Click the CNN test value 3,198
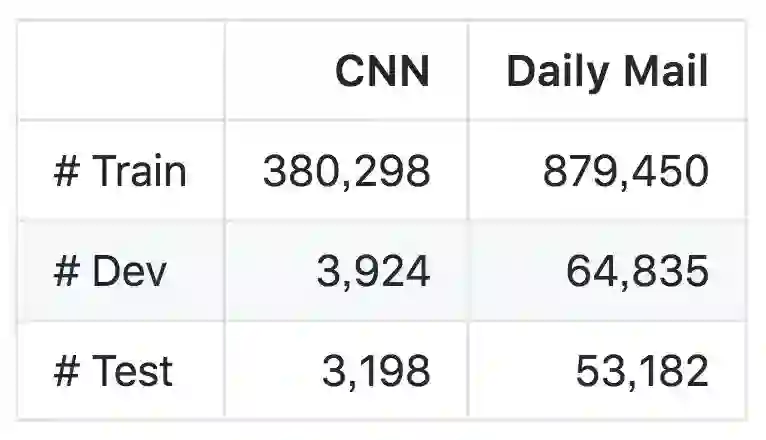 [375, 371]
